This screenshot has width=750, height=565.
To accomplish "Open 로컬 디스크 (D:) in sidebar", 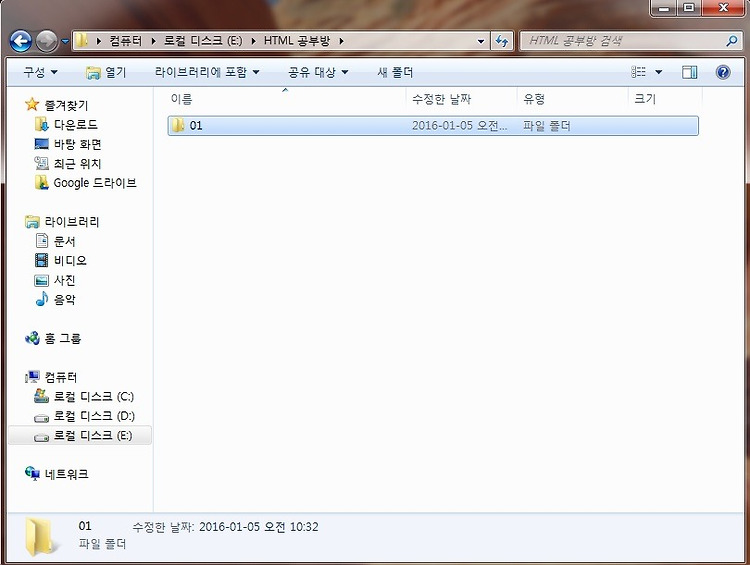I will 94,416.
